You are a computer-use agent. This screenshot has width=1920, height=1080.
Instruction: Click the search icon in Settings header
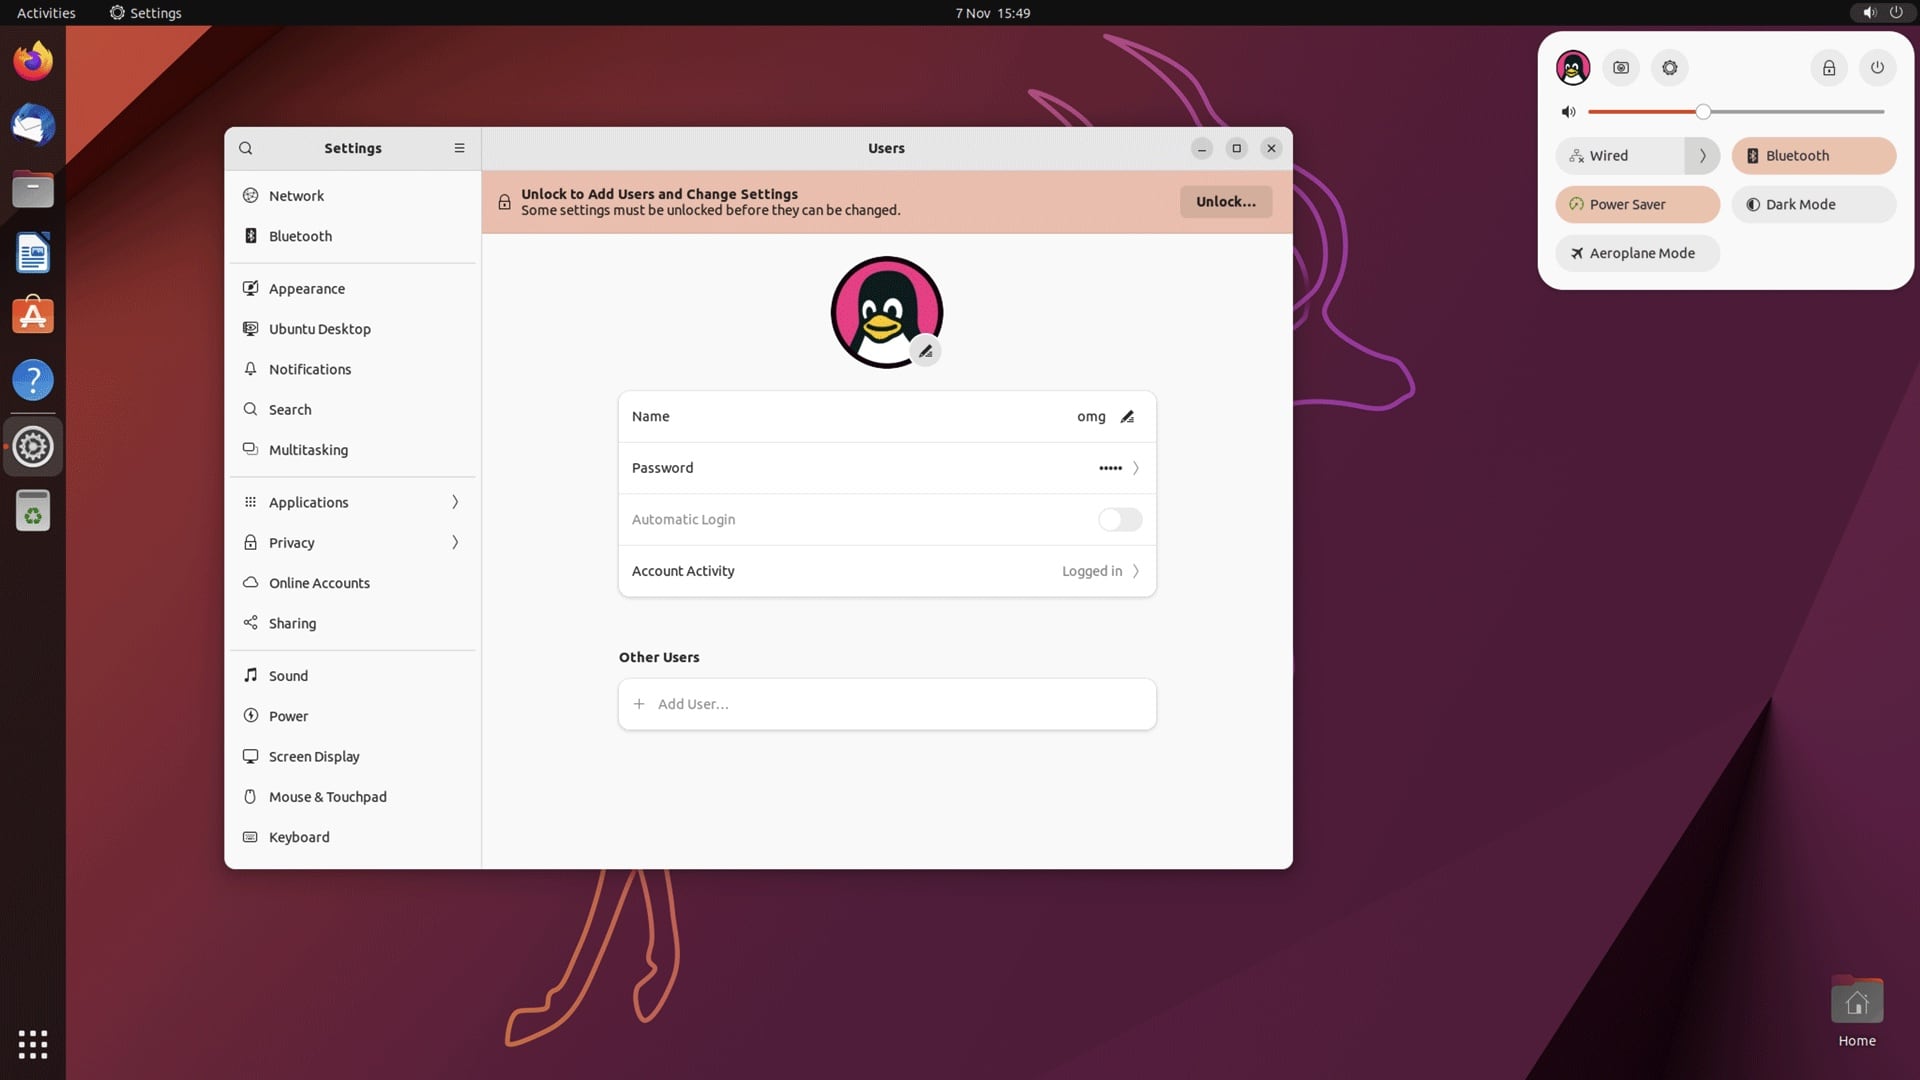pyautogui.click(x=246, y=148)
